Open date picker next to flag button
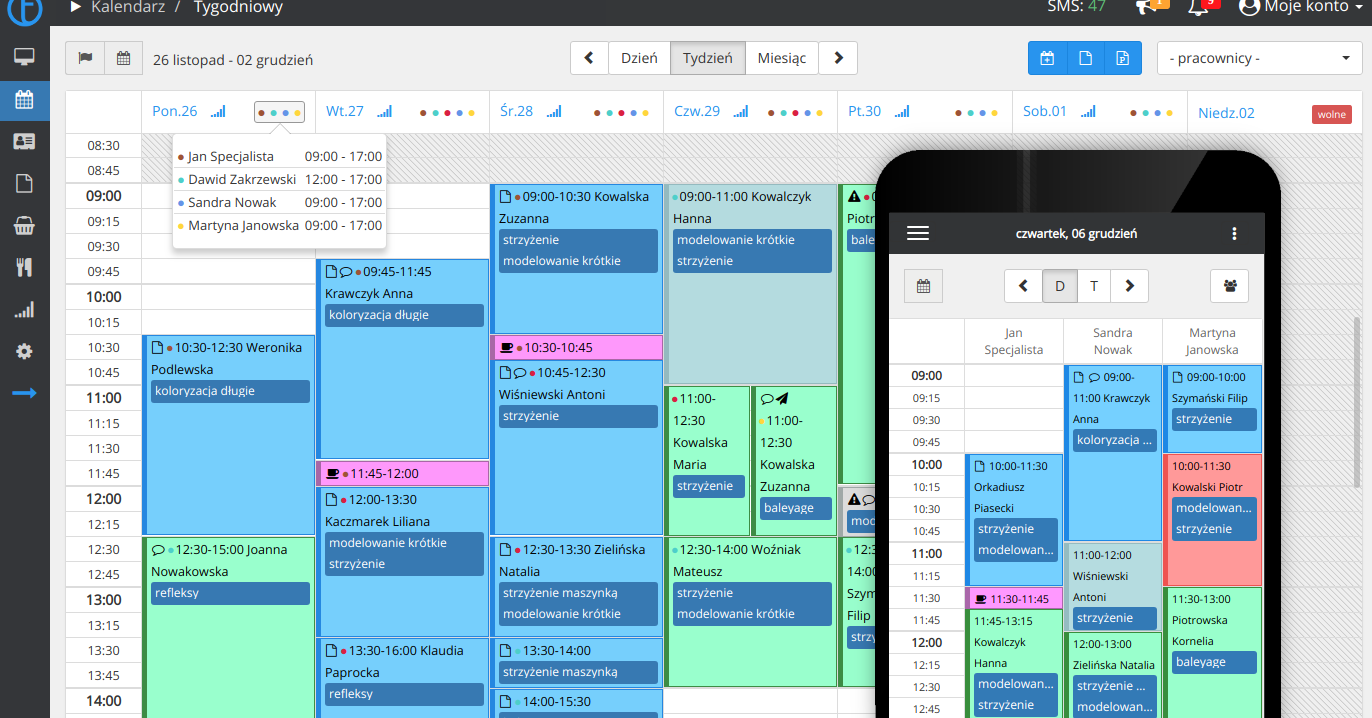 click(x=123, y=58)
